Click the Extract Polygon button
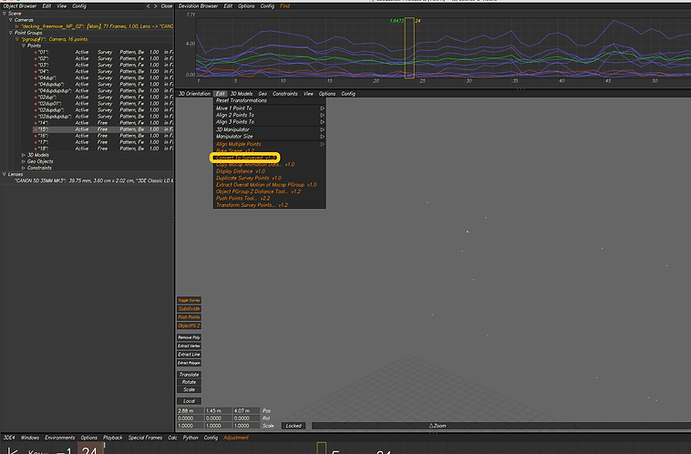Screen dimensions: 691x454 [189, 363]
